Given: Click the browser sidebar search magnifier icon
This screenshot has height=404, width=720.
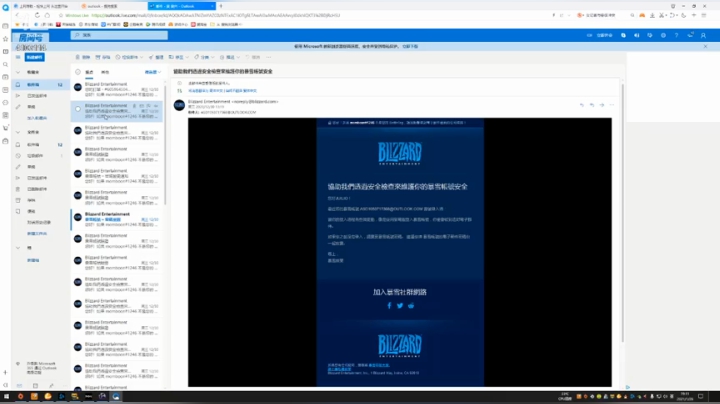Looking at the screenshot, I should coord(6,65).
